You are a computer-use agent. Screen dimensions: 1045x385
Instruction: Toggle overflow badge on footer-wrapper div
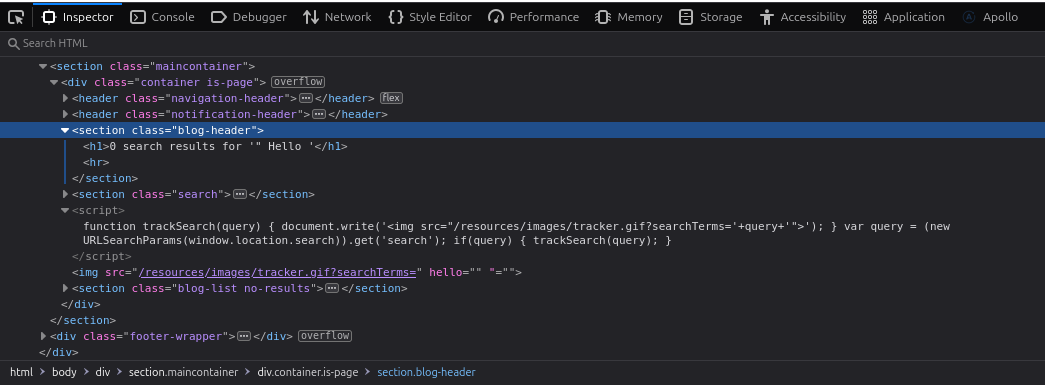[x=325, y=336]
